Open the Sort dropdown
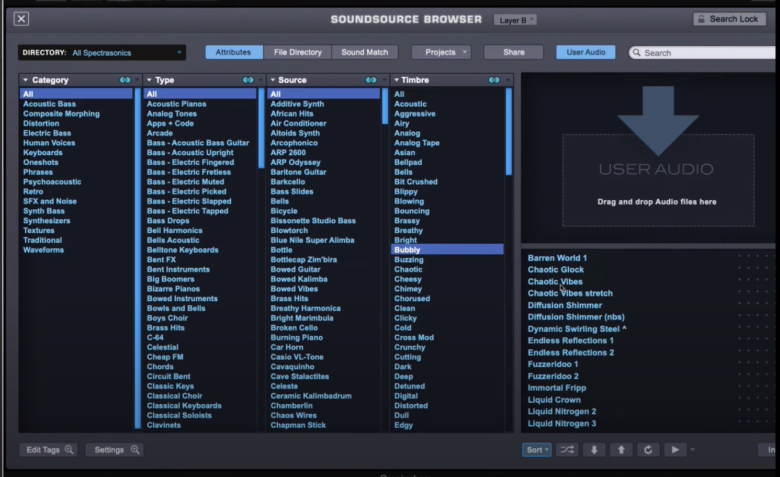Viewport: 780px width, 477px height. (537, 450)
